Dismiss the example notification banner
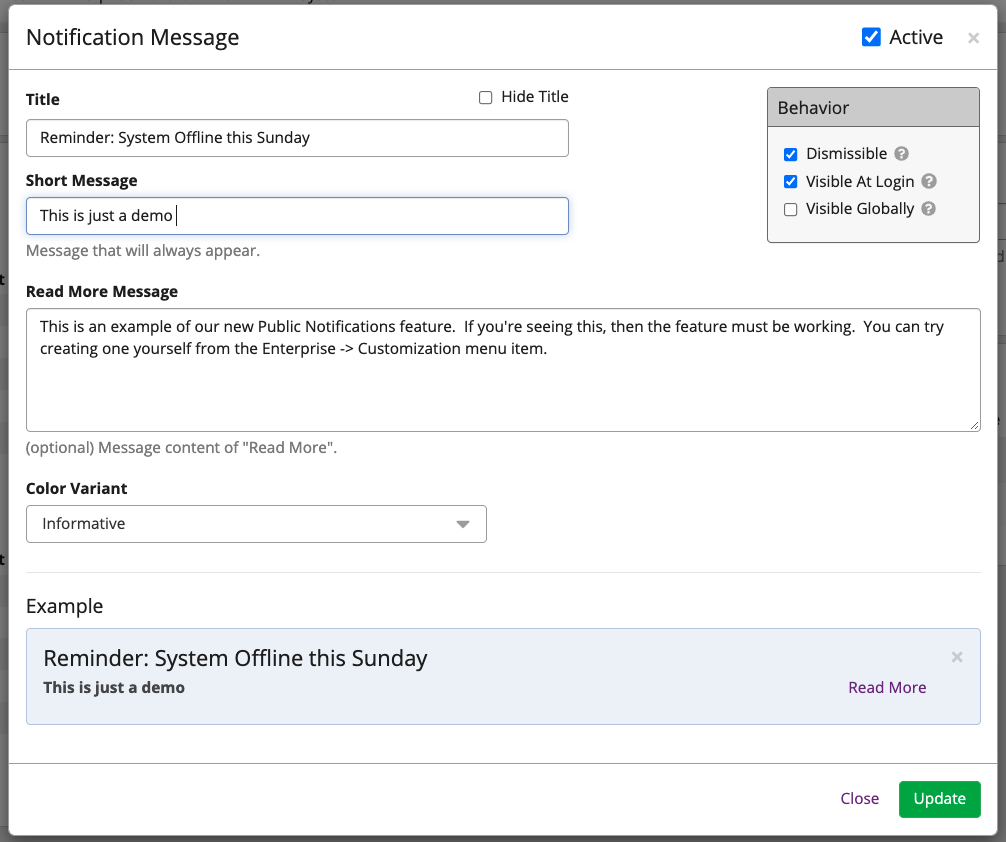This screenshot has height=842, width=1006. [957, 657]
